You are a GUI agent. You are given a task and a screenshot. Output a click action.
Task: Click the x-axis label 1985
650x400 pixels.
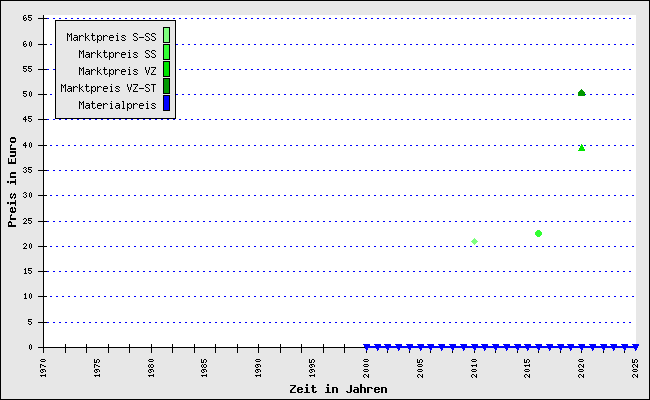(x=204, y=368)
